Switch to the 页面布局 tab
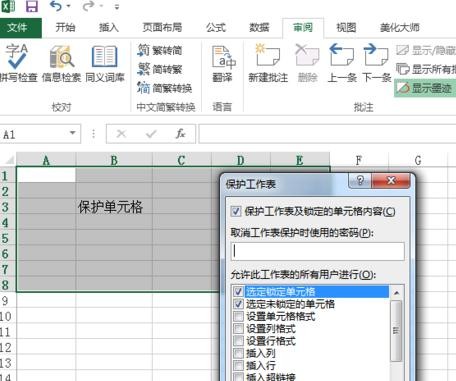Image resolution: width=456 pixels, height=381 pixels. 162,27
